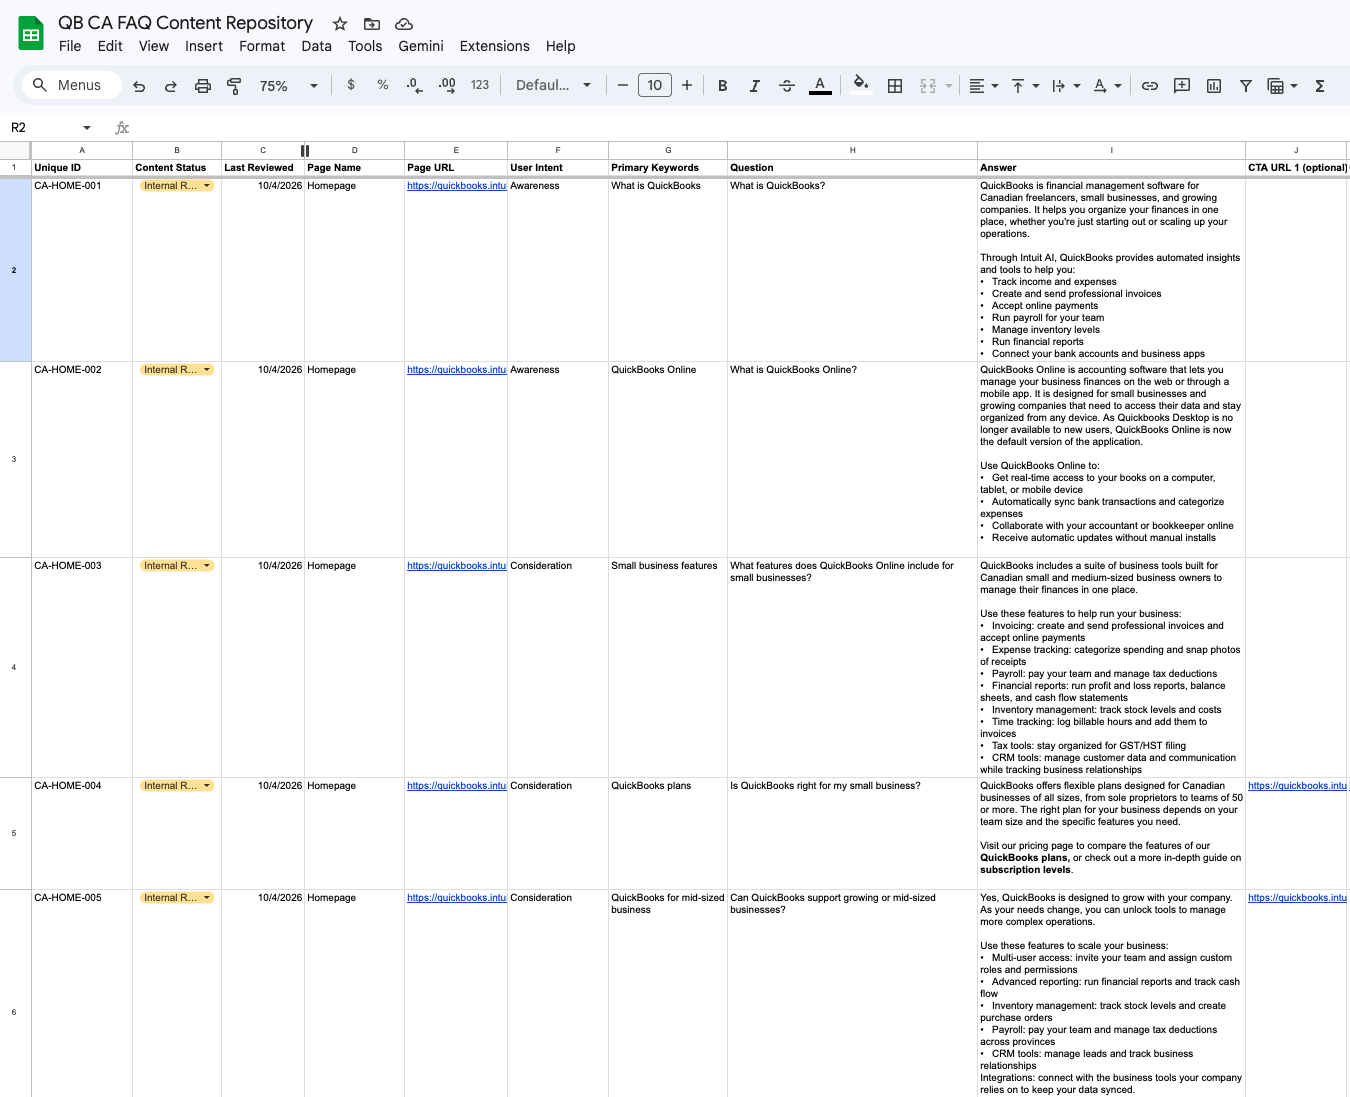Activate the Paint format tool
The image size is (1350, 1097).
[235, 86]
